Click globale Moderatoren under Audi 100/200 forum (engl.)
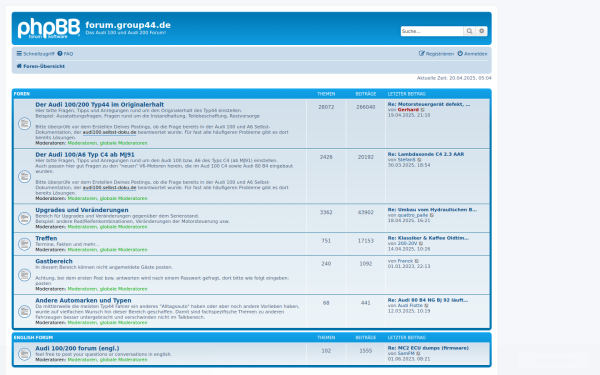Viewport: 600px width, 375px height. [x=124, y=360]
